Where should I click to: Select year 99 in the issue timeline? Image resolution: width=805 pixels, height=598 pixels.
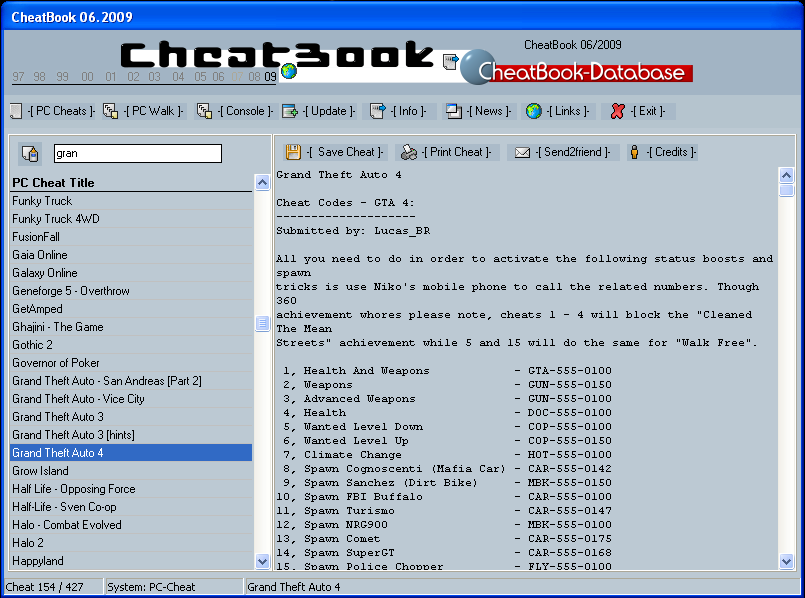coord(63,77)
